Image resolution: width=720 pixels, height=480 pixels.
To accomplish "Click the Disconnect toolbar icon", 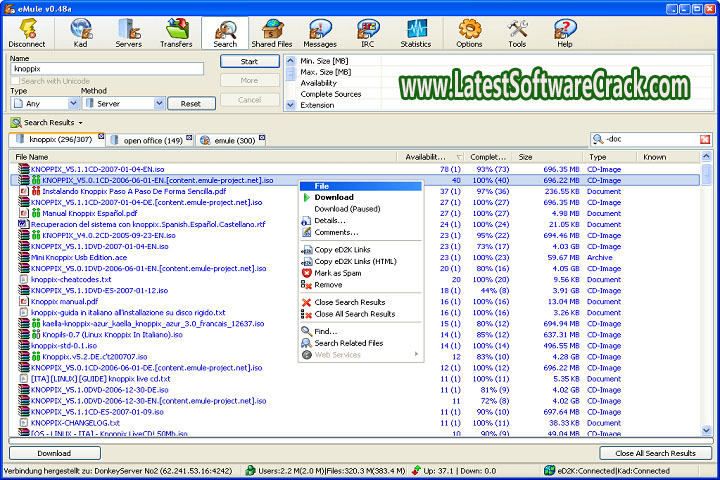I will click(x=27, y=33).
